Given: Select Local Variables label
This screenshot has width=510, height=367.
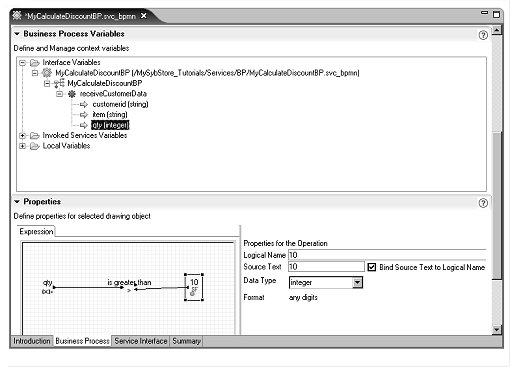Looking at the screenshot, I should (66, 146).
